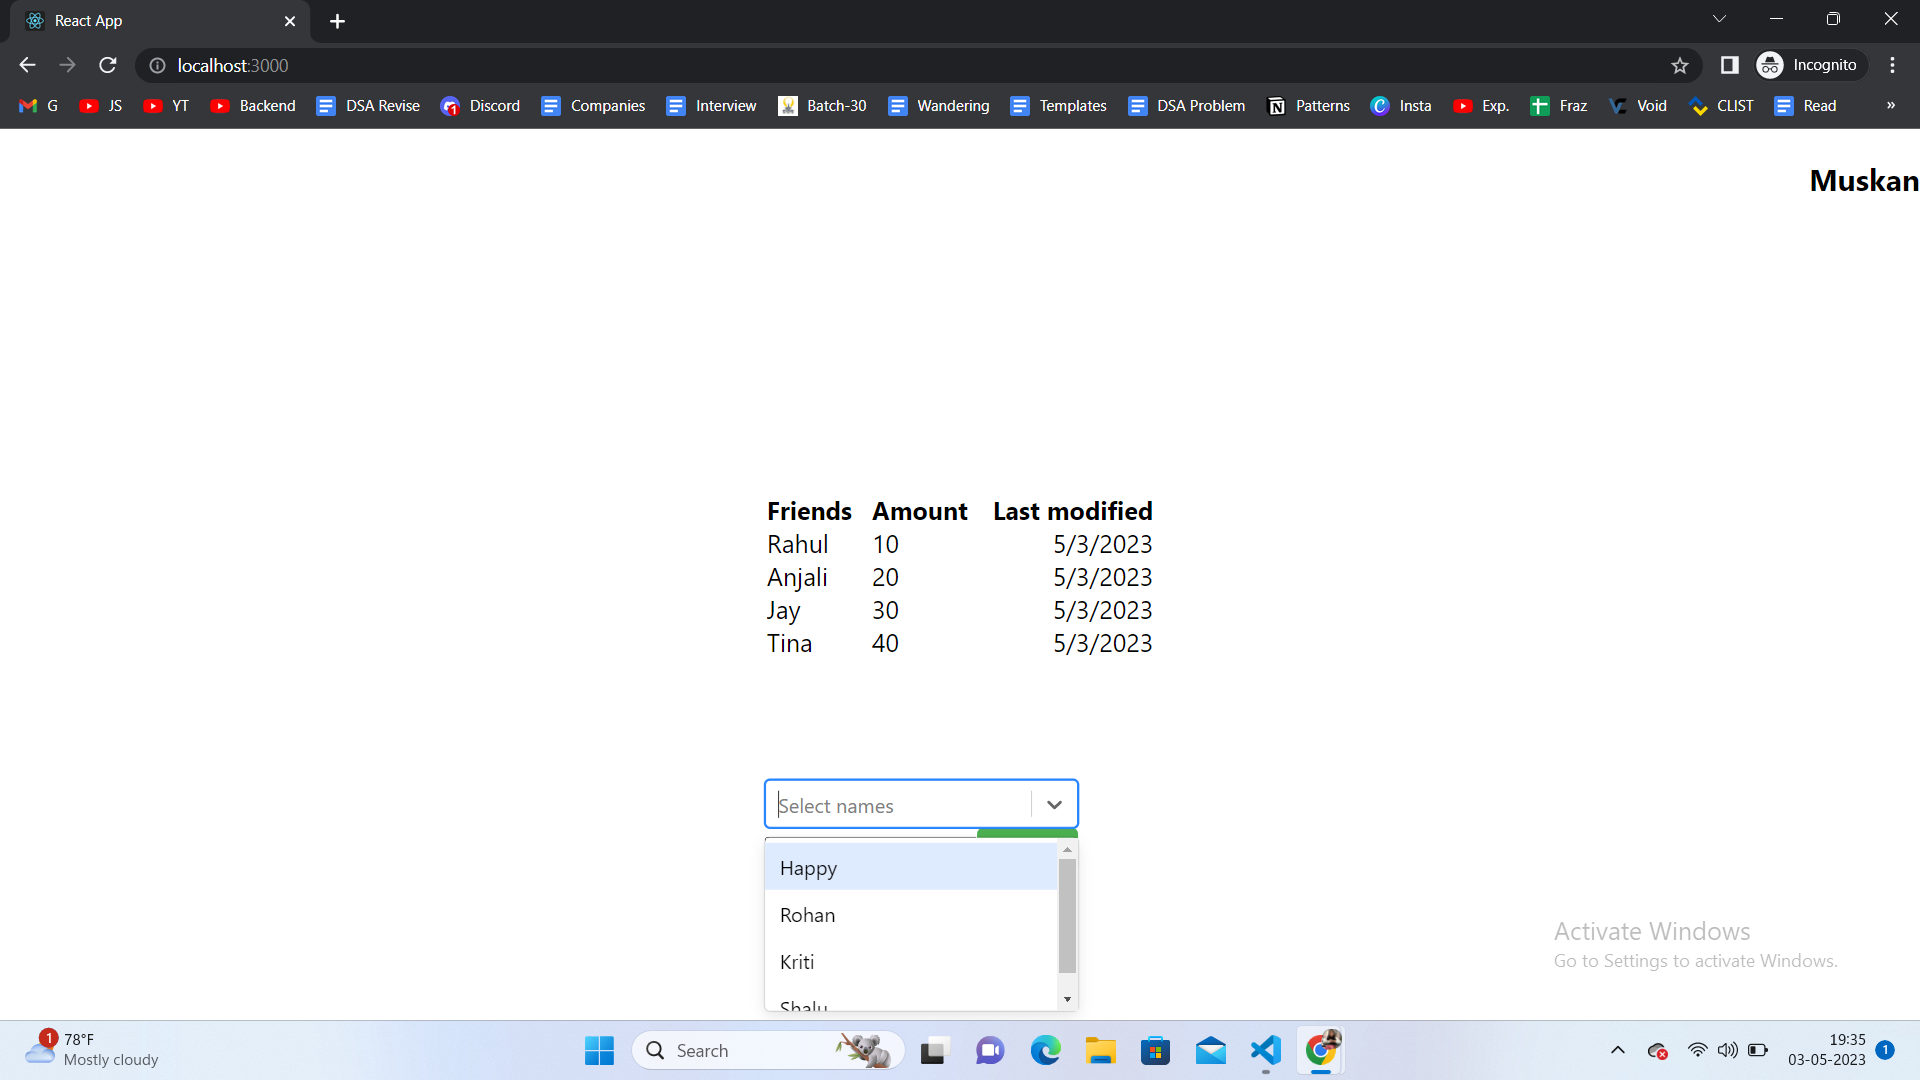The width and height of the screenshot is (1920, 1080).
Task: Open the Patterns Notion bookmark
Action: point(1309,106)
